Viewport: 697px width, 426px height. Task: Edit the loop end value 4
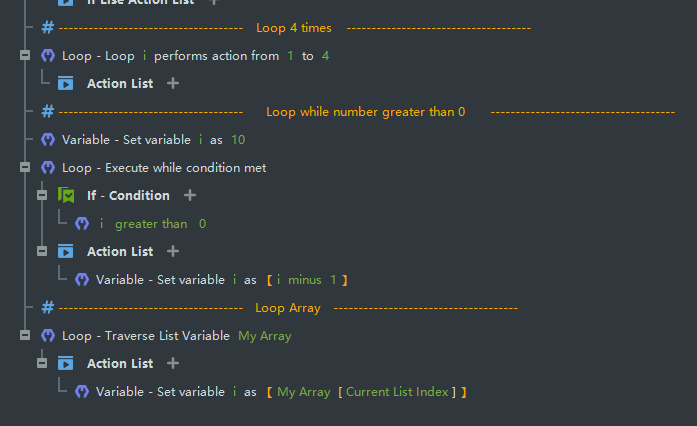pos(325,56)
